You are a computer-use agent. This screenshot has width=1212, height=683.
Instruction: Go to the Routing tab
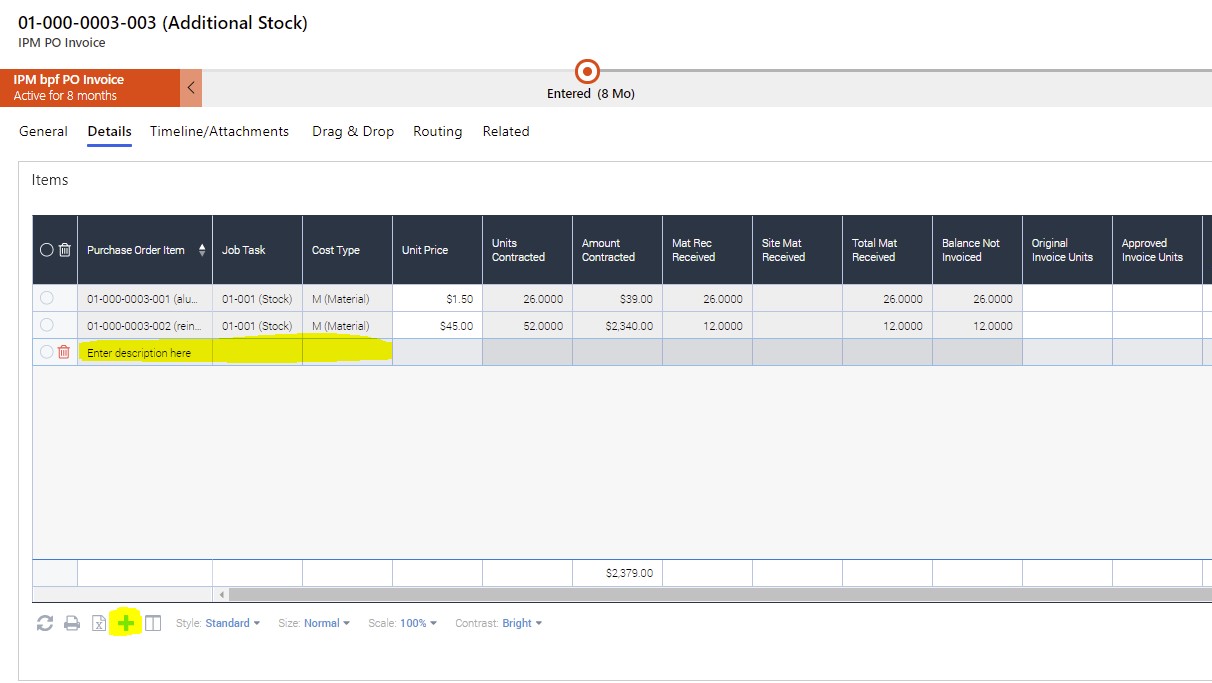438,131
